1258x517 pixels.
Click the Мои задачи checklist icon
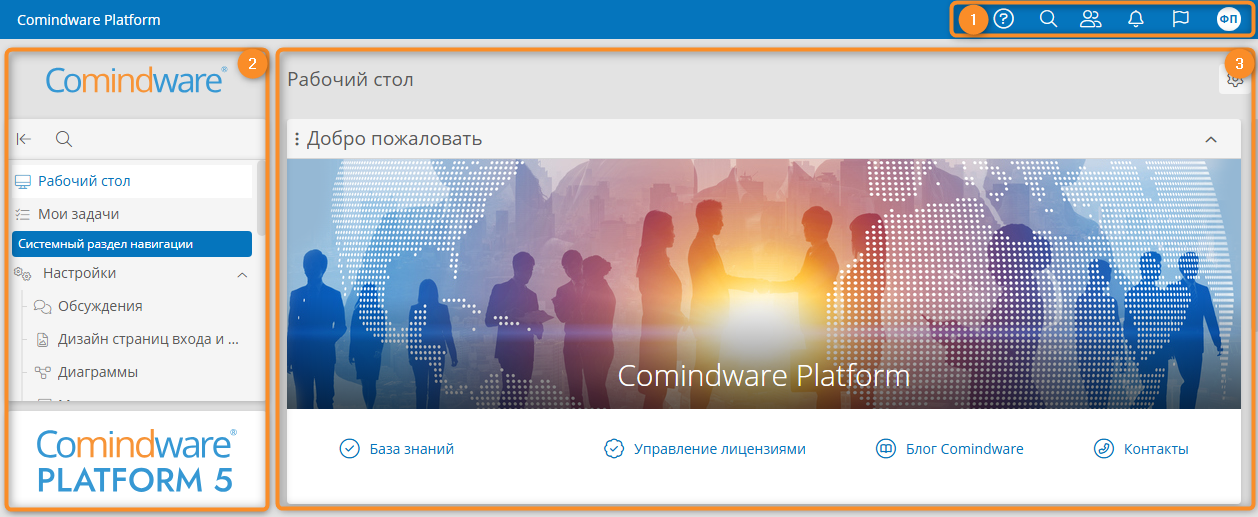pos(23,214)
